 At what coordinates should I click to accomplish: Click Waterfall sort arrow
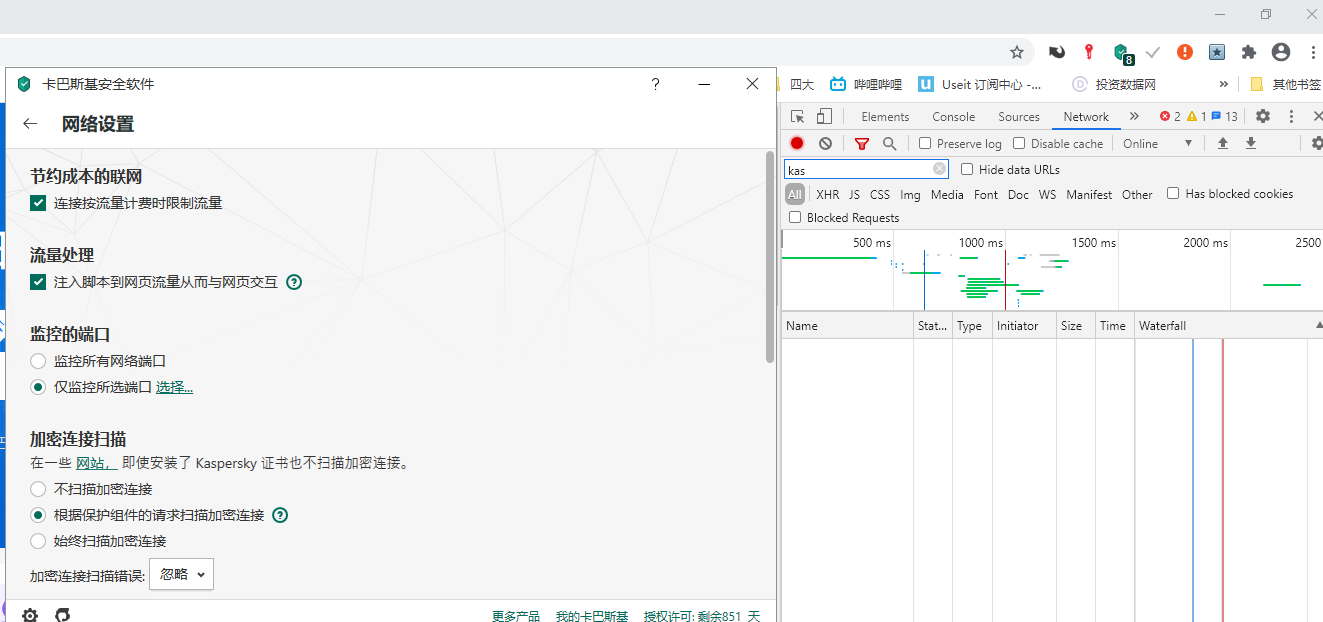pyautogui.click(x=1319, y=325)
